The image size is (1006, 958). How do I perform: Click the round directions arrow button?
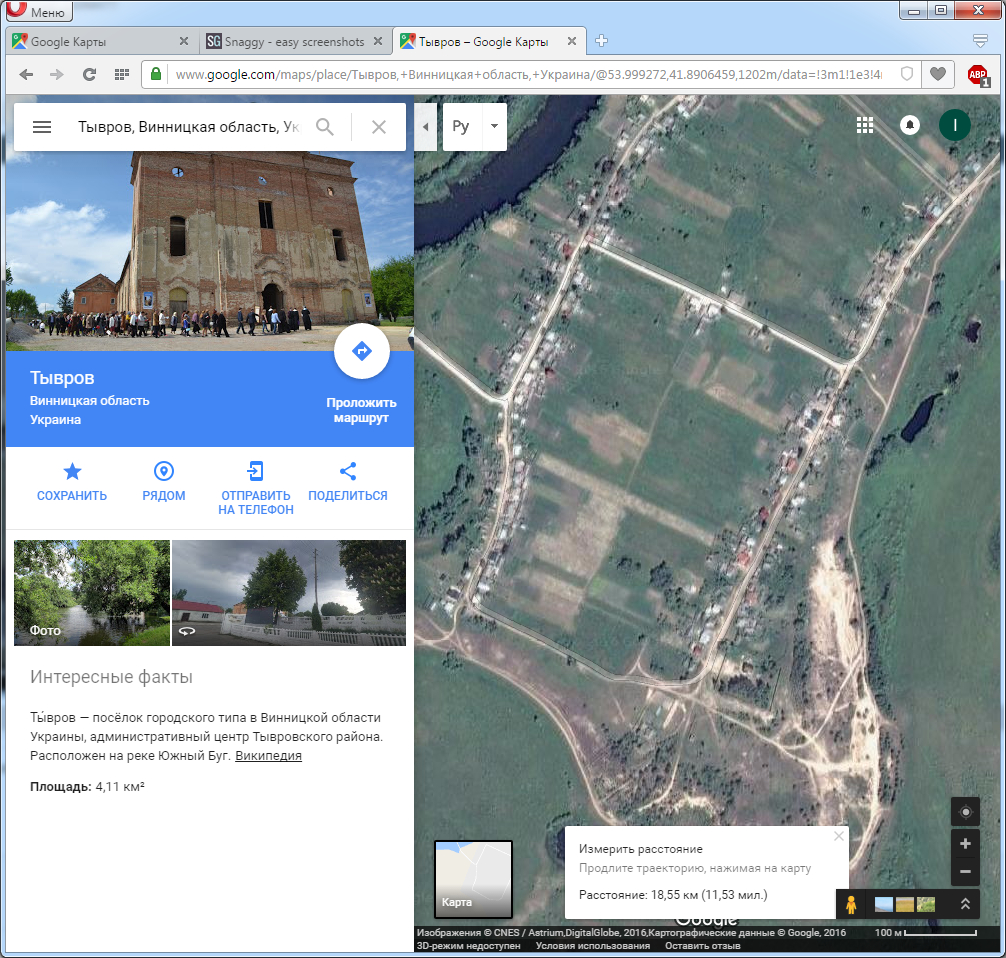pyautogui.click(x=362, y=351)
